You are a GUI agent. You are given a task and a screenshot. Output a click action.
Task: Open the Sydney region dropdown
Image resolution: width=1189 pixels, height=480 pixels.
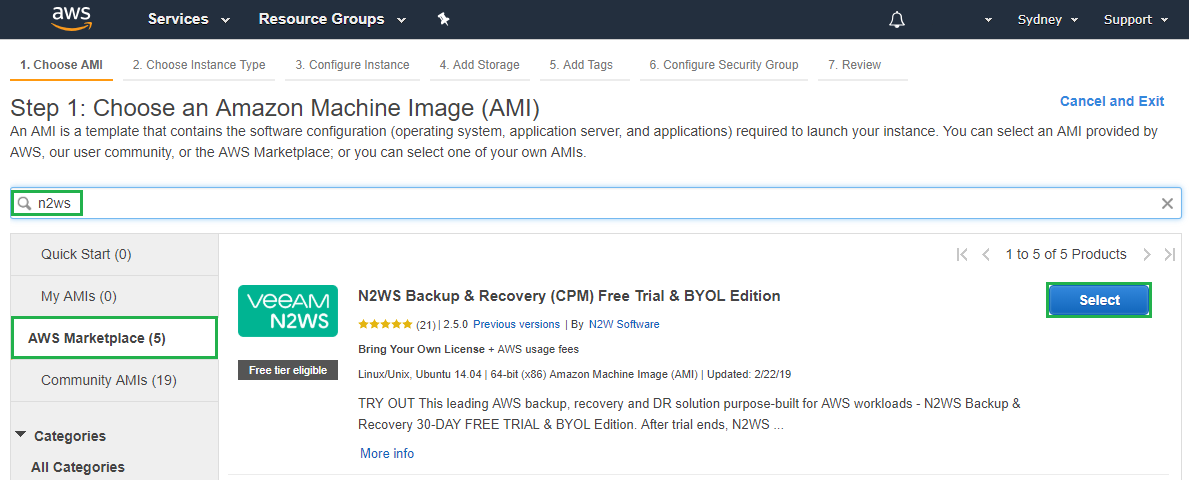coord(1047,20)
